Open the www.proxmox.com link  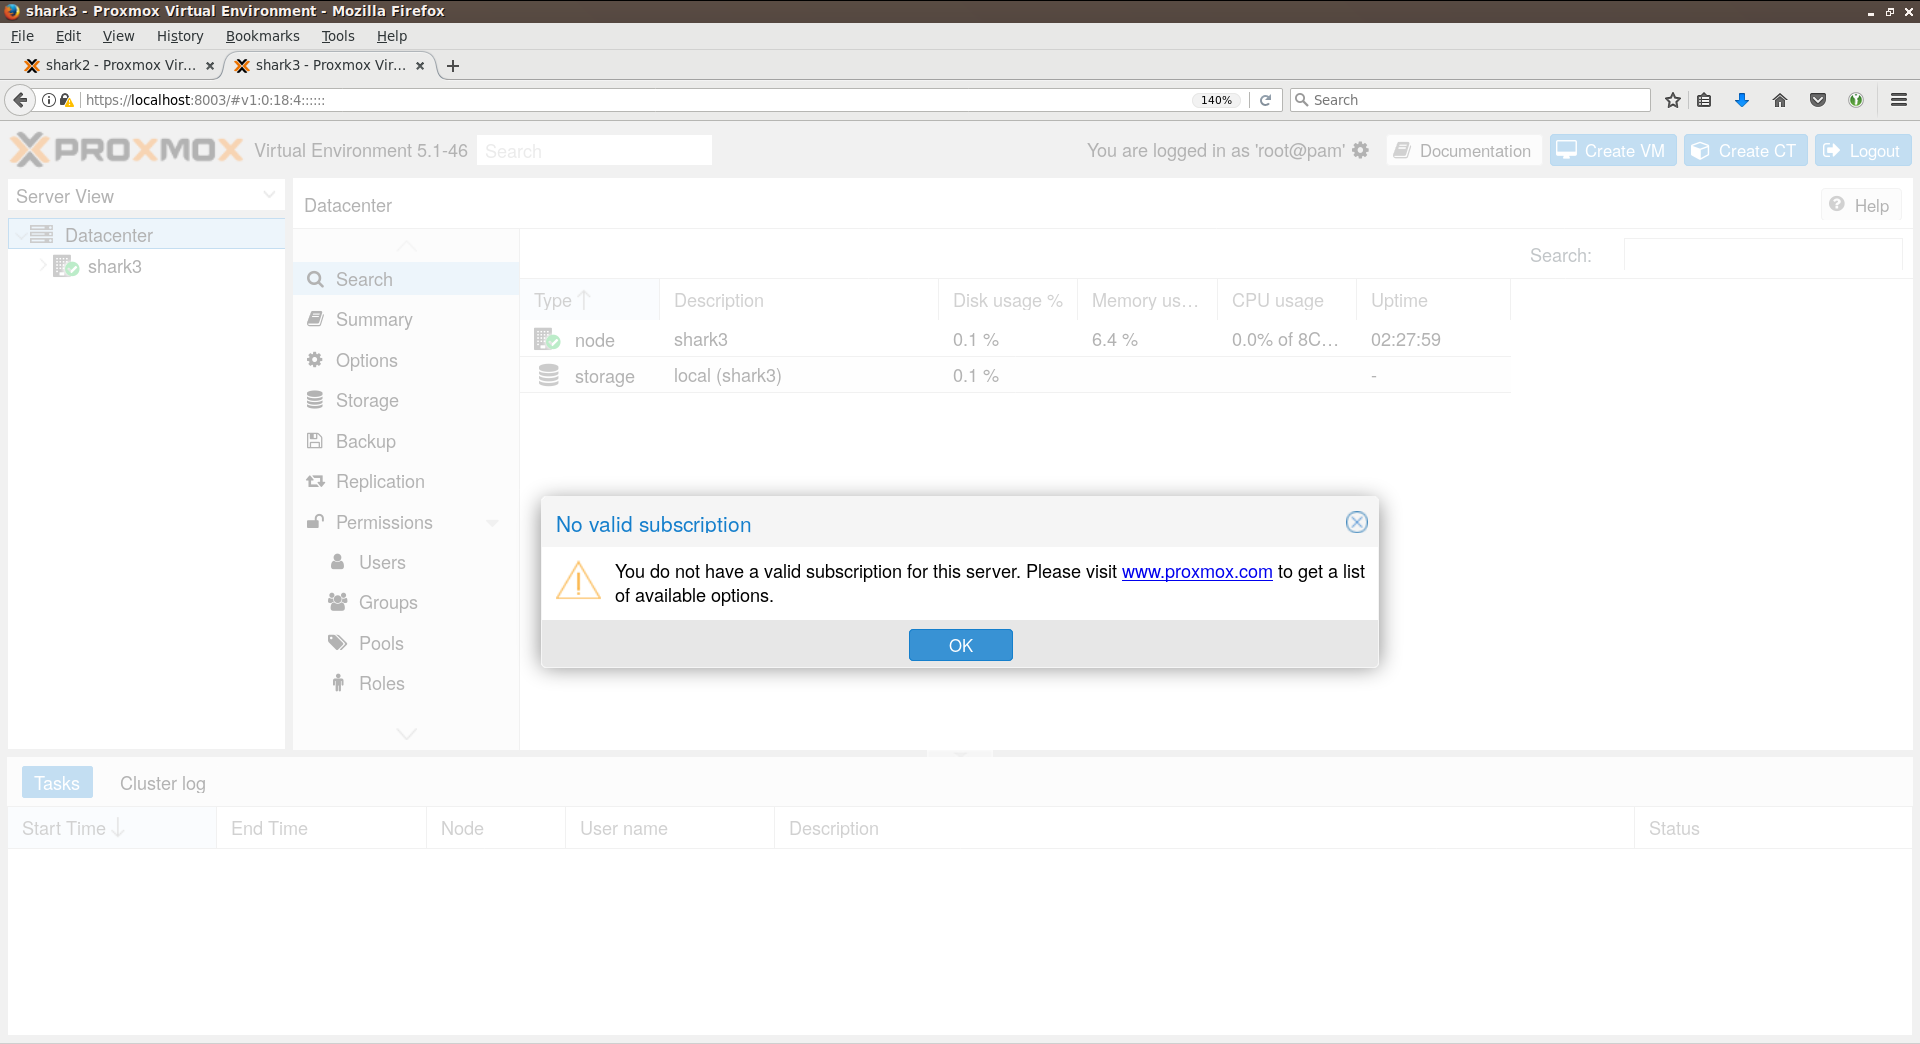coord(1197,571)
